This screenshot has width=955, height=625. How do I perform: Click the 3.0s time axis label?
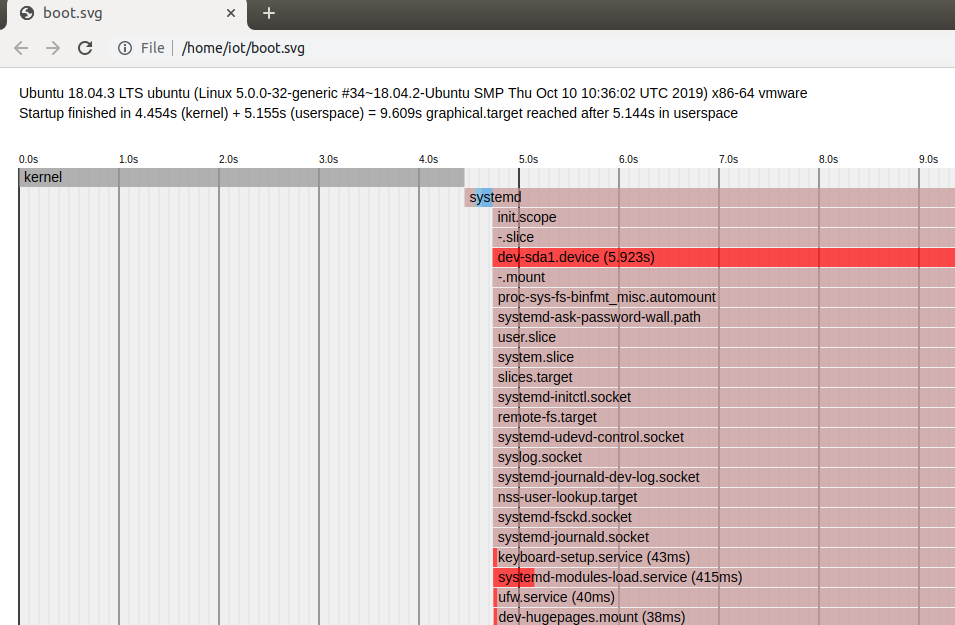click(x=328, y=160)
